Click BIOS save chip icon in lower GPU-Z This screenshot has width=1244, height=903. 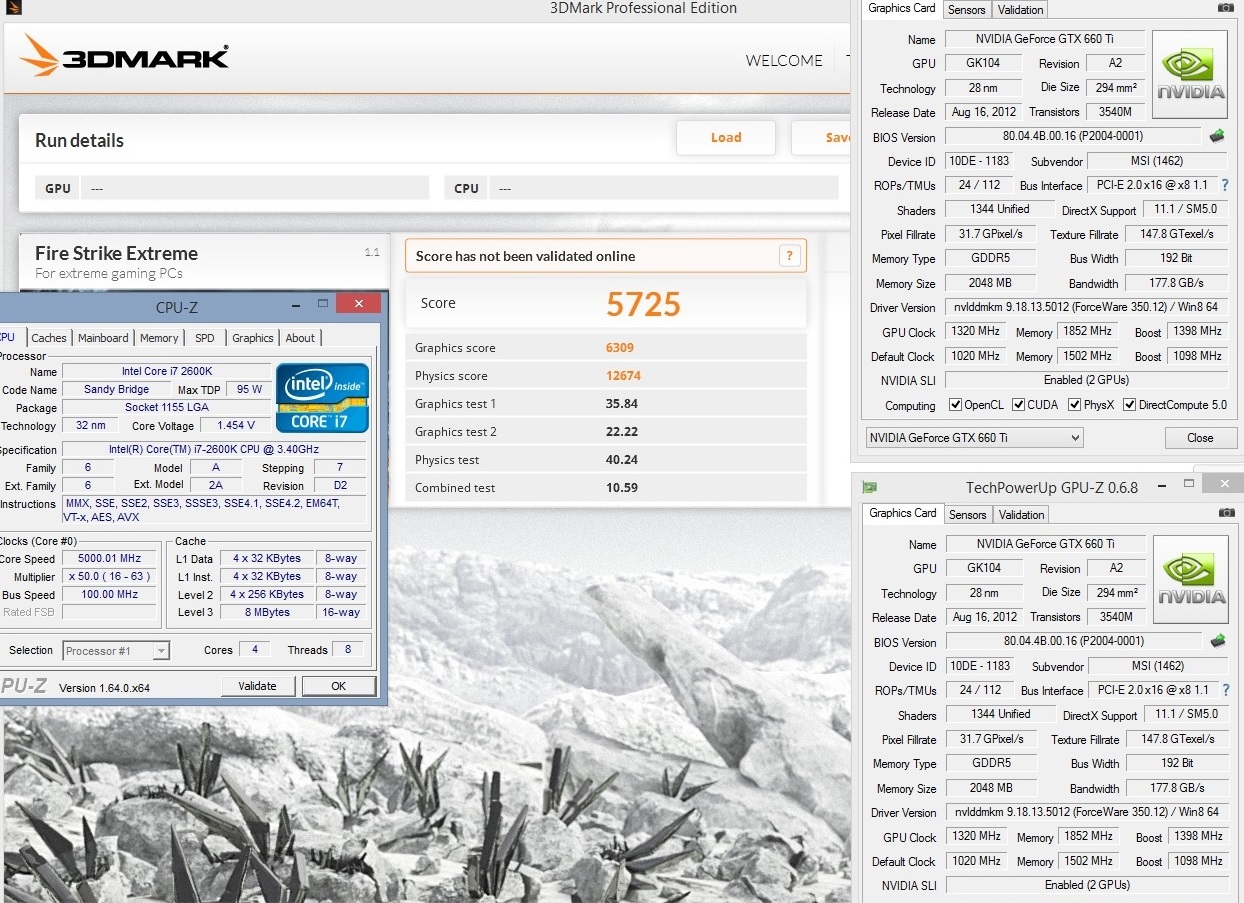[1218, 641]
